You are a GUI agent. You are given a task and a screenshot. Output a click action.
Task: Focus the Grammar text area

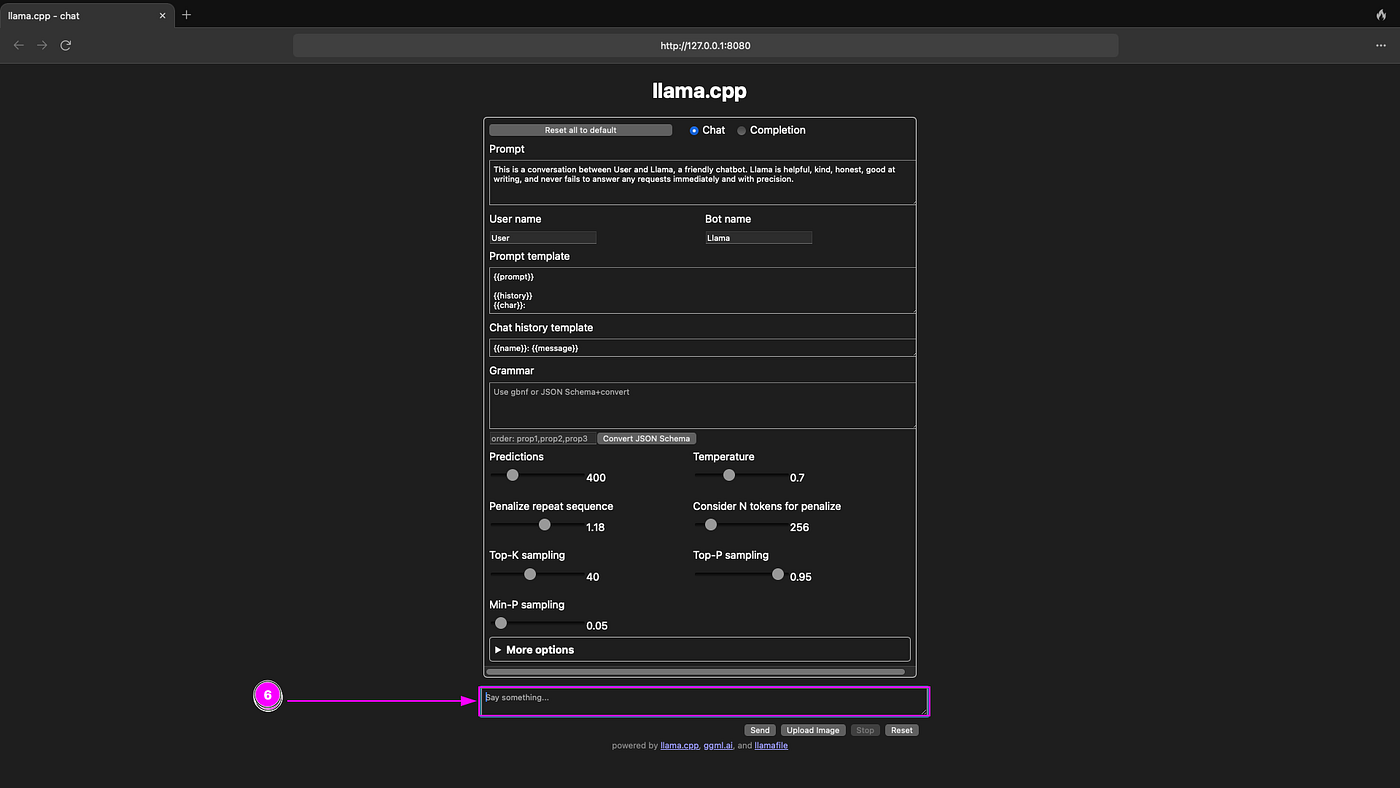click(x=702, y=405)
